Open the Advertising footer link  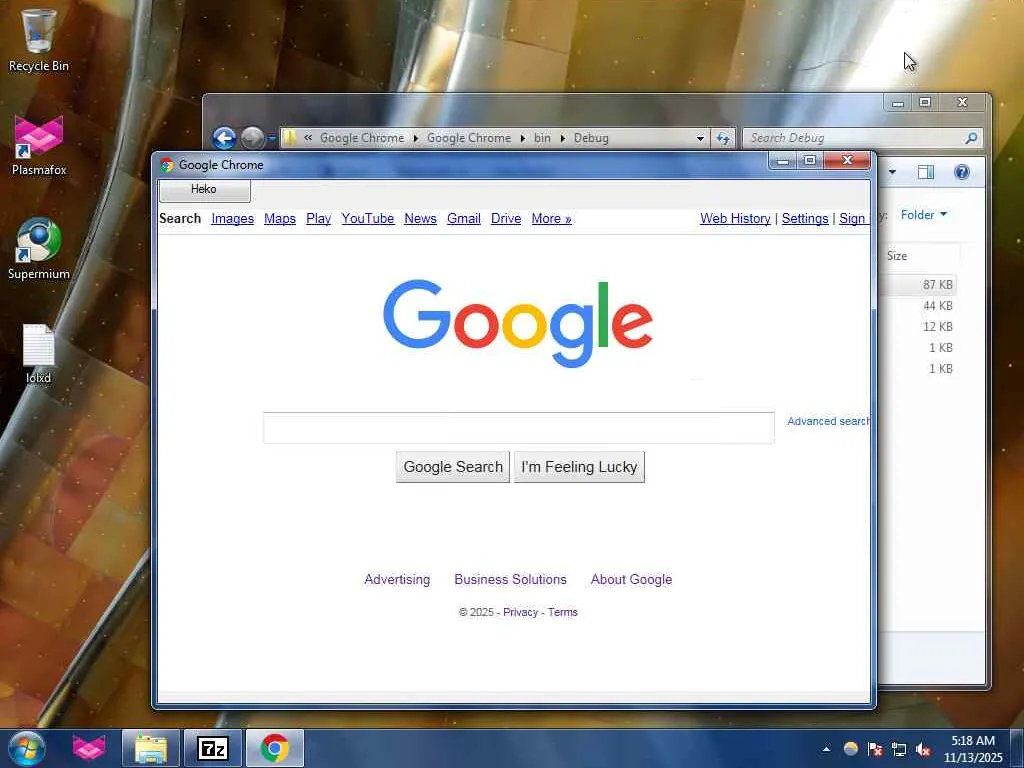(x=397, y=579)
